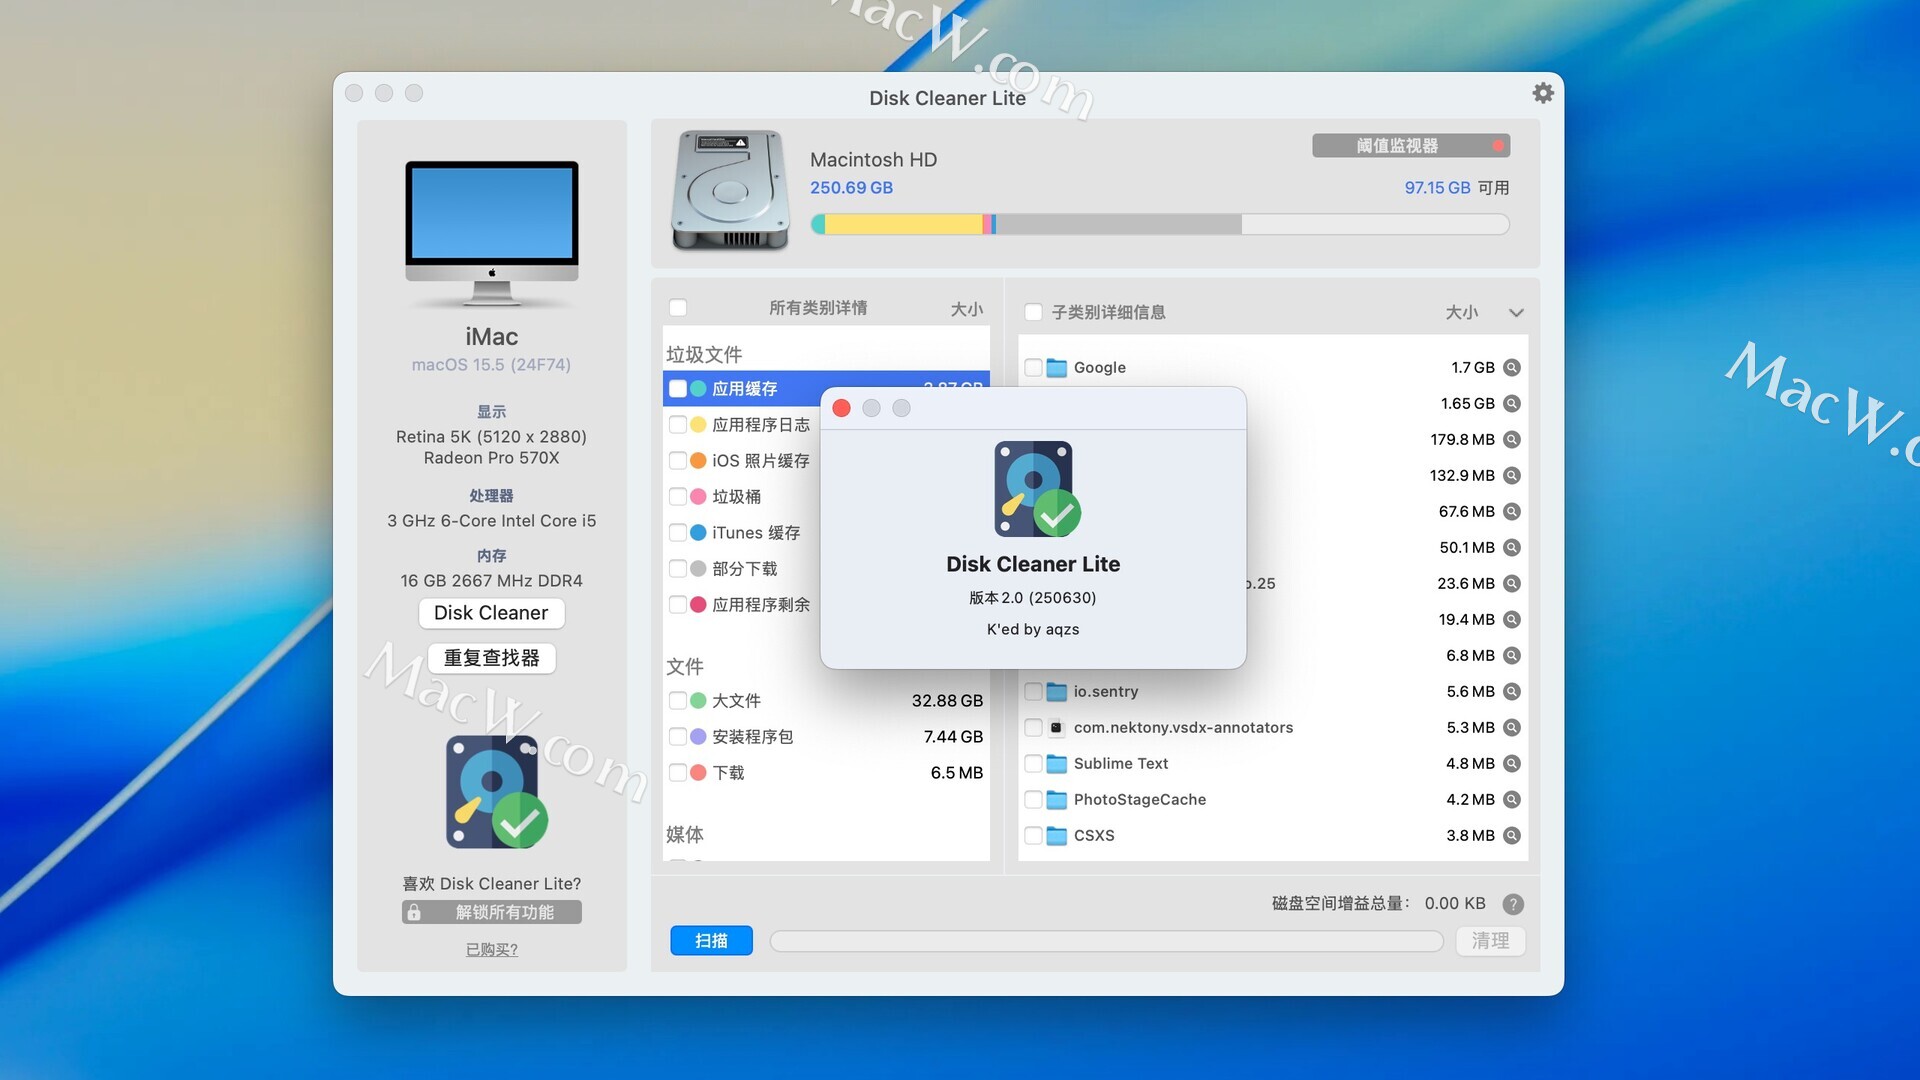This screenshot has width=1920, height=1080.
Task: Click the io.sentry folder icon
Action: coord(1056,692)
